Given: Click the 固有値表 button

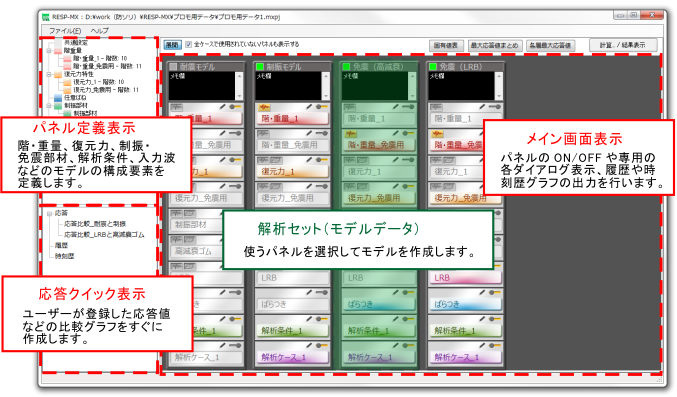Looking at the screenshot, I should pyautogui.click(x=446, y=45).
